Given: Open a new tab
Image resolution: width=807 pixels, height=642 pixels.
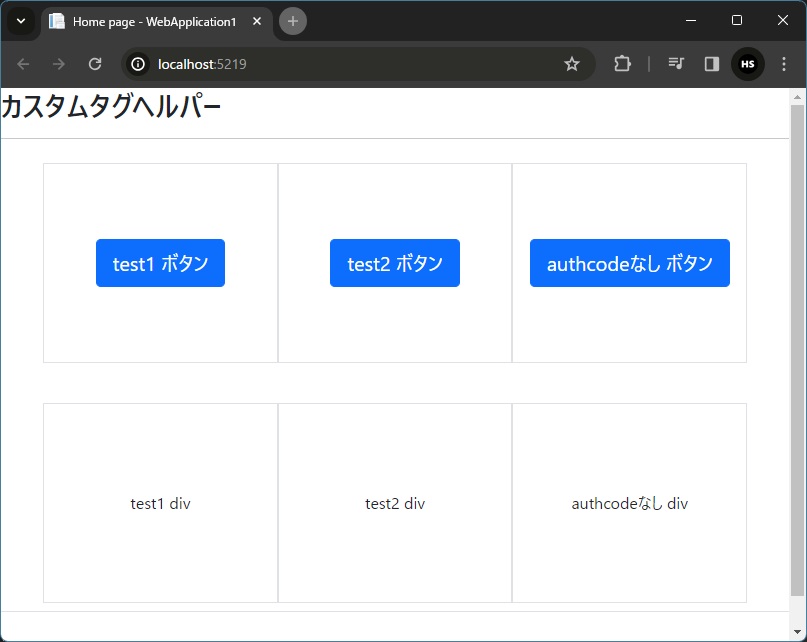Looking at the screenshot, I should (293, 21).
